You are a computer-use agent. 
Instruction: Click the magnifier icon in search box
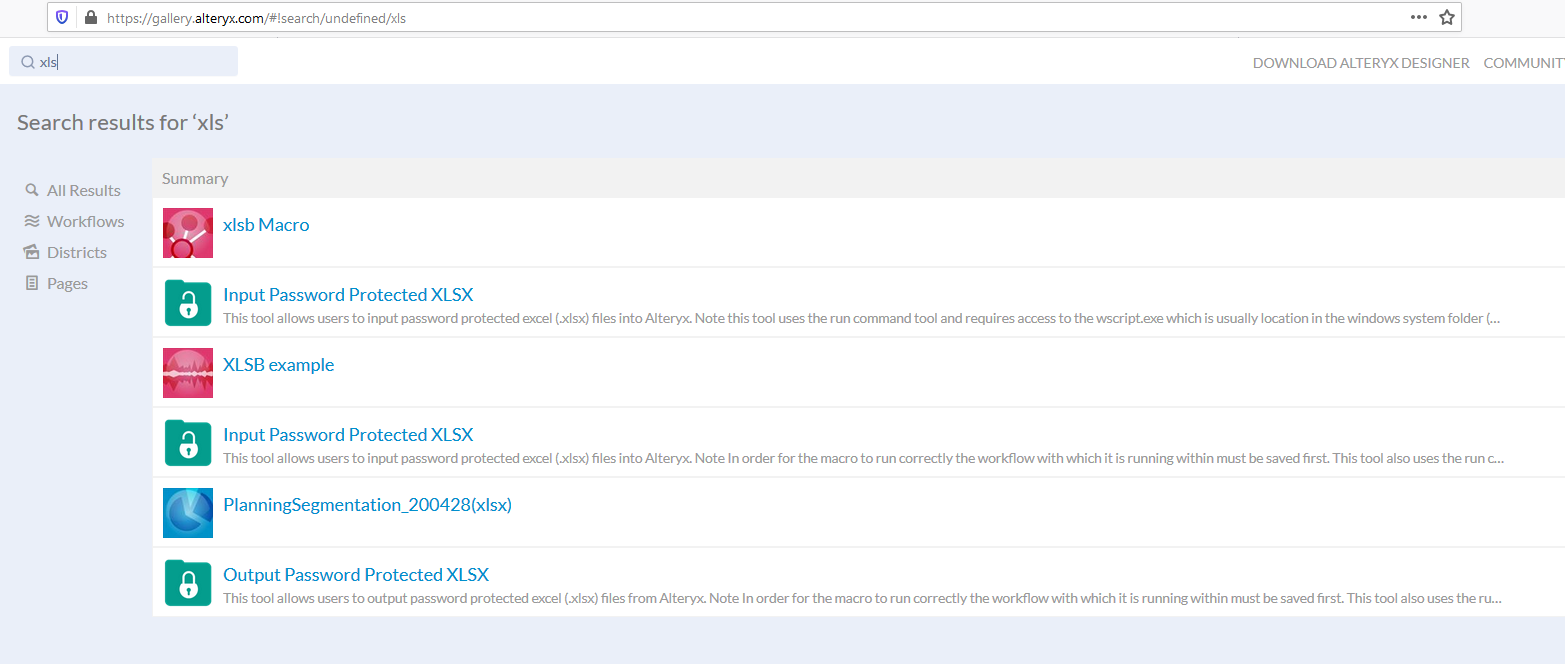tap(28, 62)
